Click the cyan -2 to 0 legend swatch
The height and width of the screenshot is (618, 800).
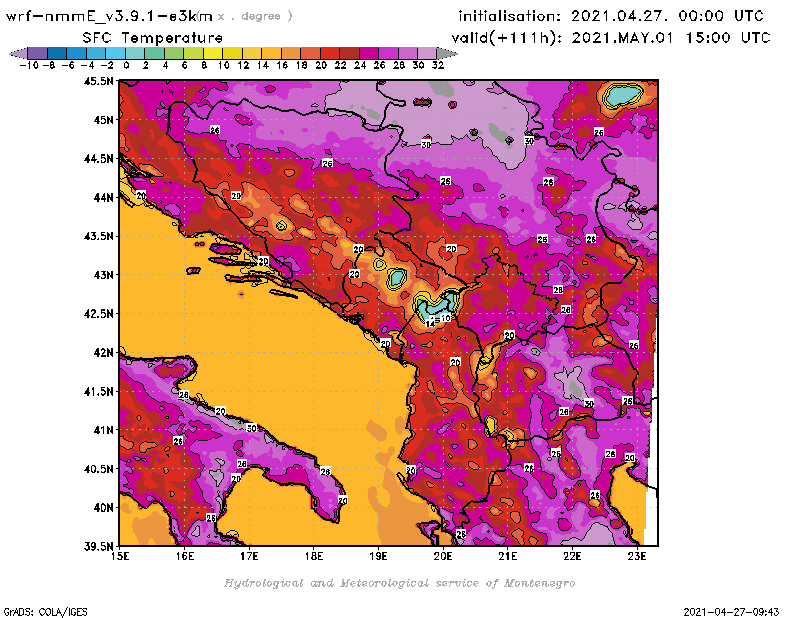[115, 53]
